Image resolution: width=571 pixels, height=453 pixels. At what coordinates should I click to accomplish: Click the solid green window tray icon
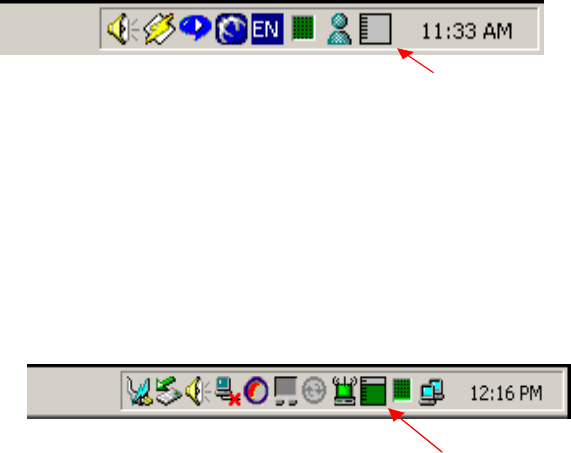point(373,391)
